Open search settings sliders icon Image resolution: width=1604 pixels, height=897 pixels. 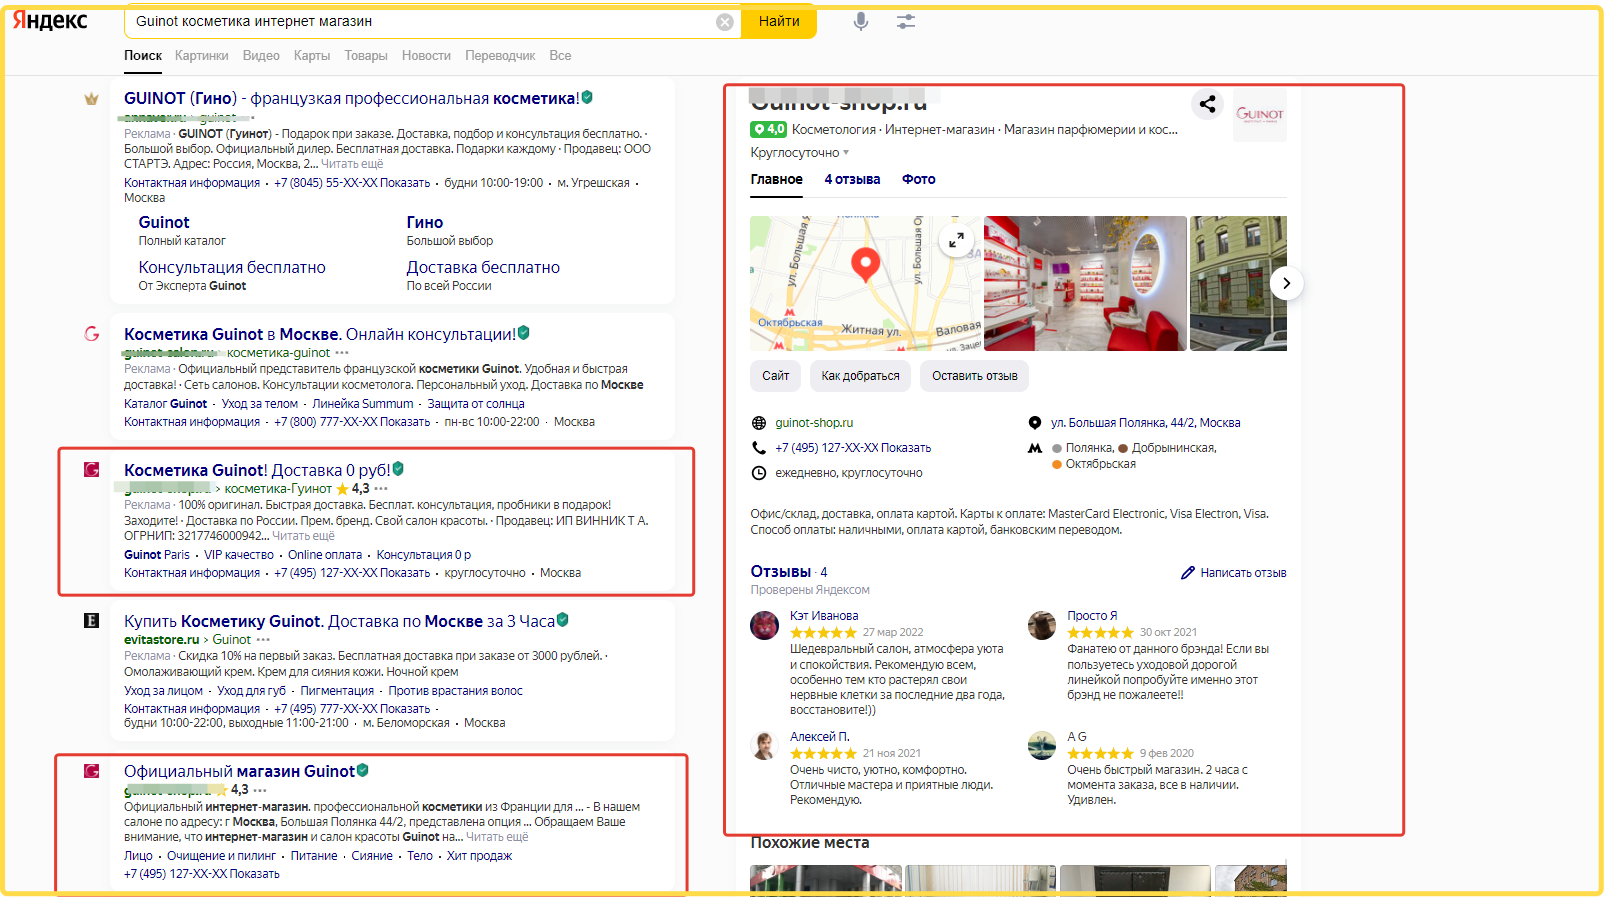click(x=906, y=21)
